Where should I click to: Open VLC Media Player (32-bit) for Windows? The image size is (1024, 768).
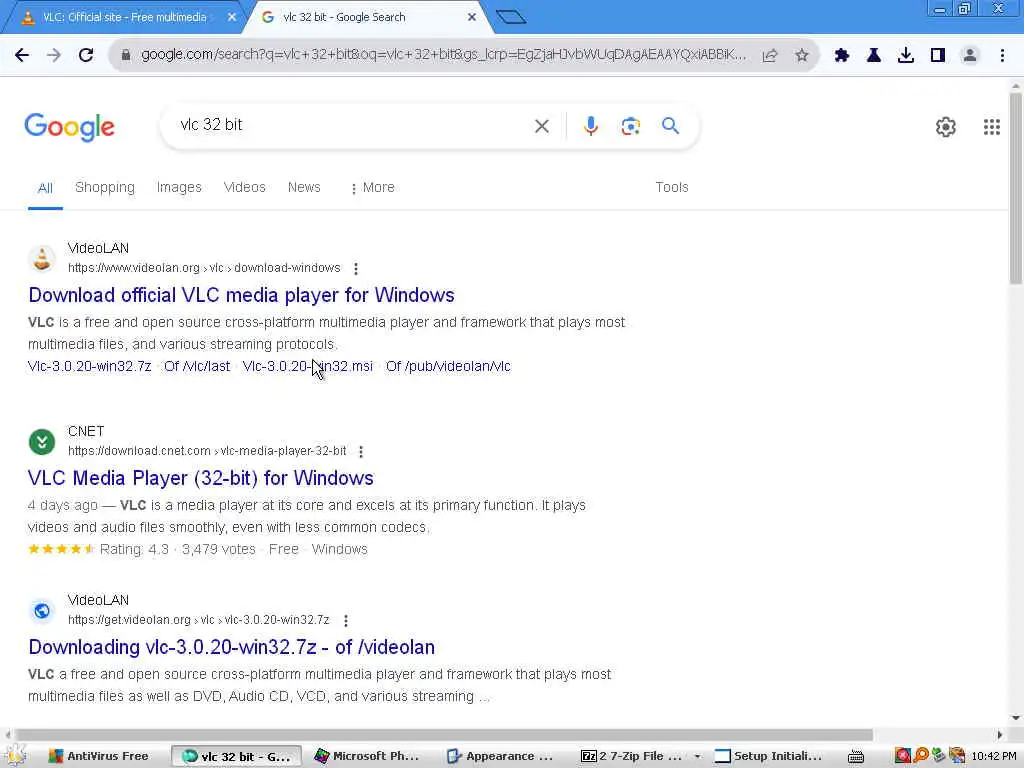coord(200,478)
